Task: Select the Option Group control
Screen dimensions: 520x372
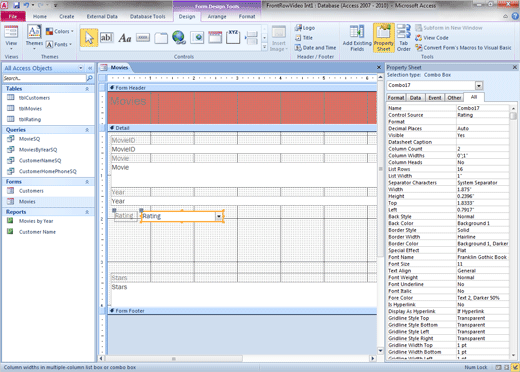Action: point(233,37)
